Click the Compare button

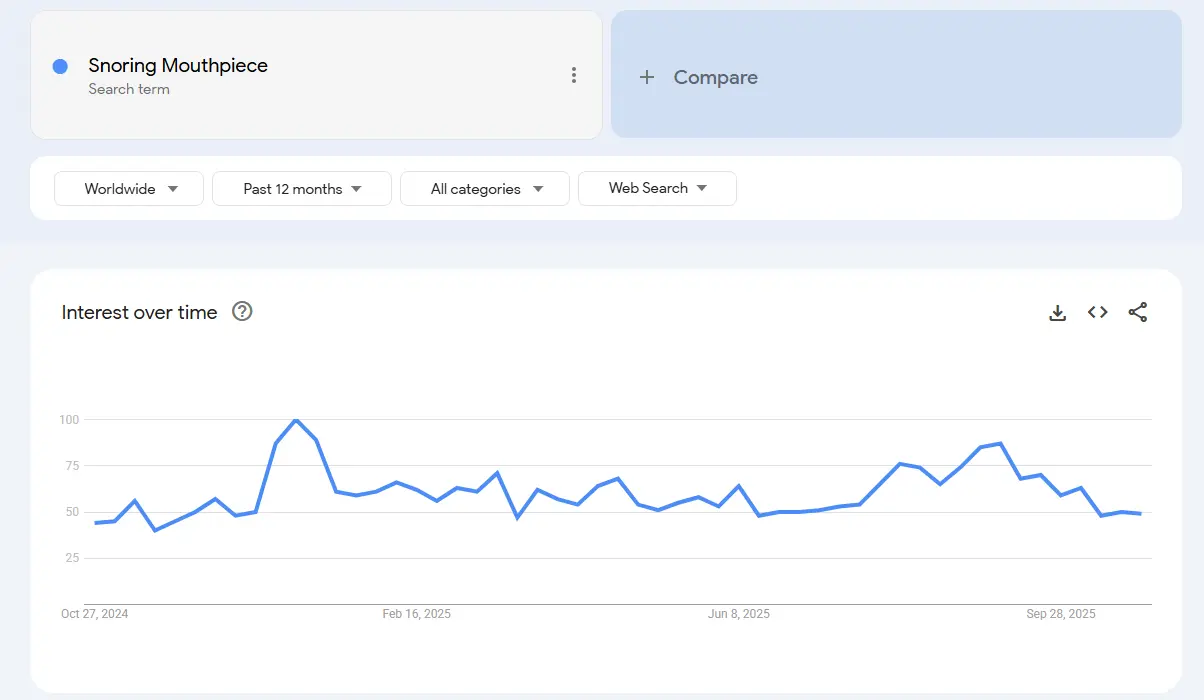click(715, 76)
